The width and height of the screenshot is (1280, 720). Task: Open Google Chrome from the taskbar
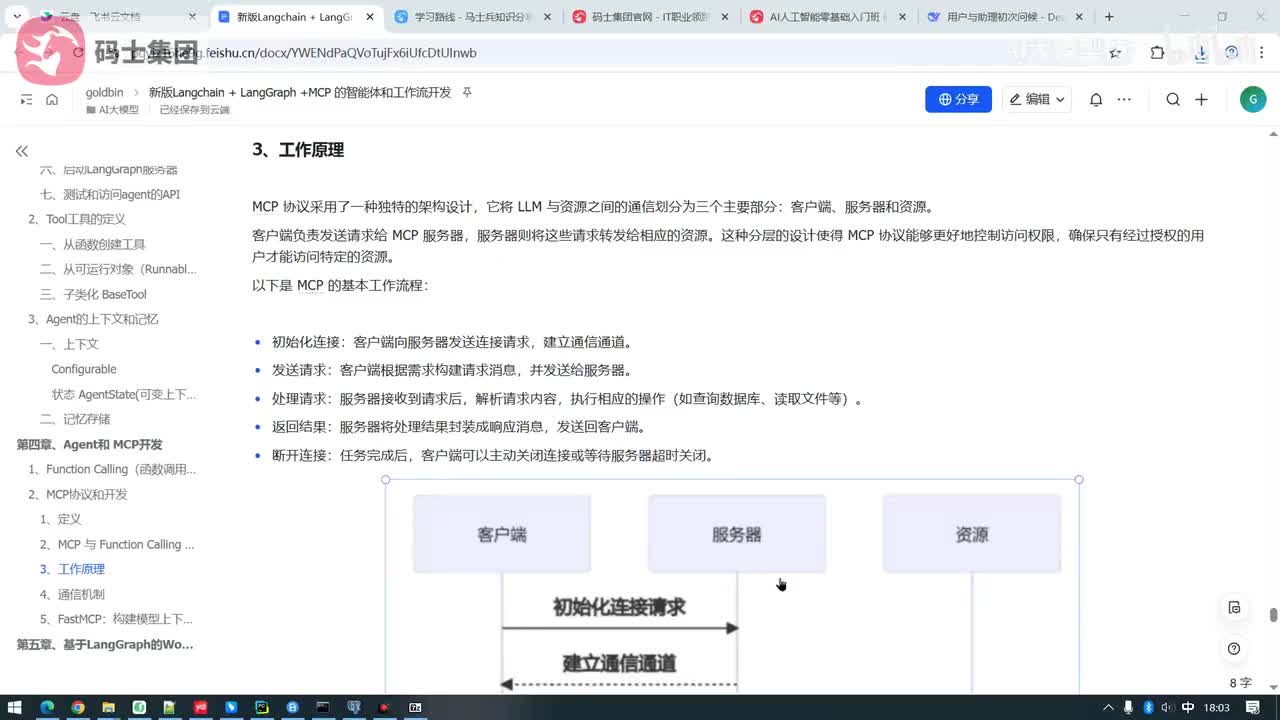pos(78,707)
